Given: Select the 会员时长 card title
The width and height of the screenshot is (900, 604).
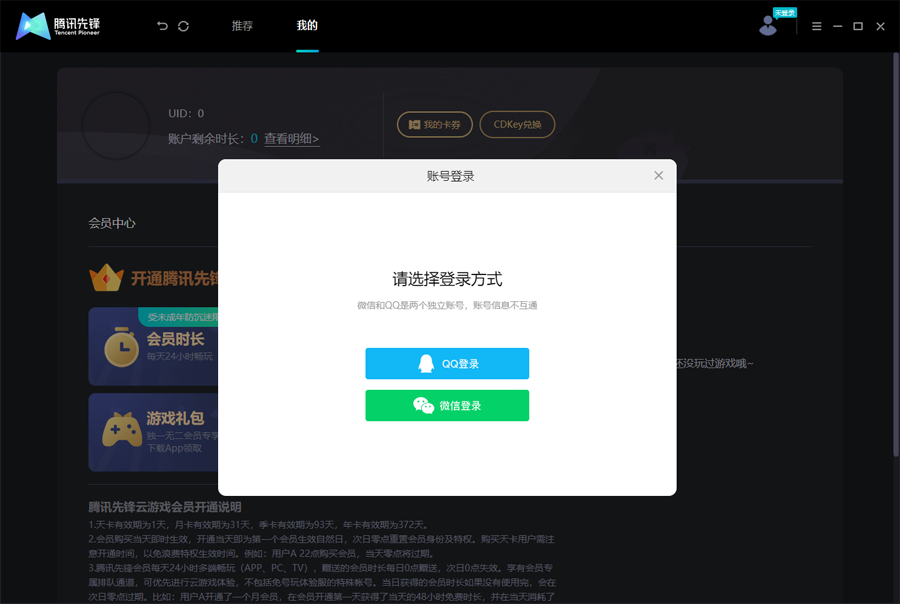Looking at the screenshot, I should (175, 339).
